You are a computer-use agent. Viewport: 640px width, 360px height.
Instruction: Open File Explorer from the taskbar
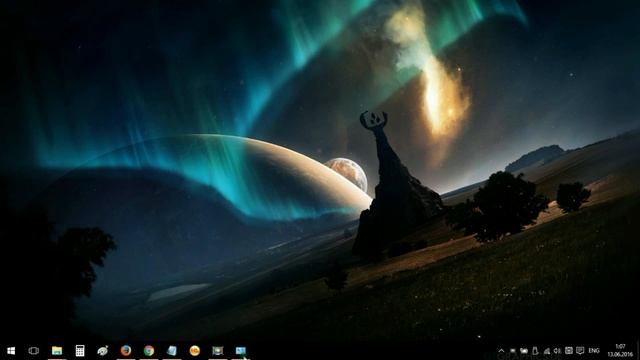point(57,351)
